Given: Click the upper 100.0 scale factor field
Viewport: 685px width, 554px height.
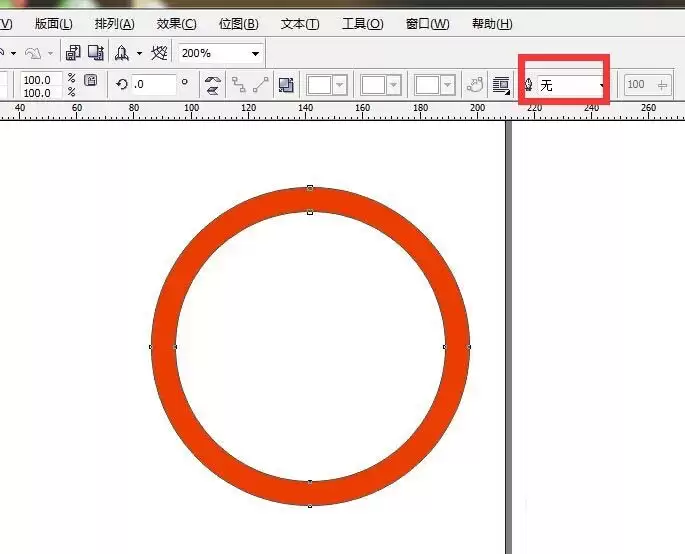Looking at the screenshot, I should (x=41, y=80).
